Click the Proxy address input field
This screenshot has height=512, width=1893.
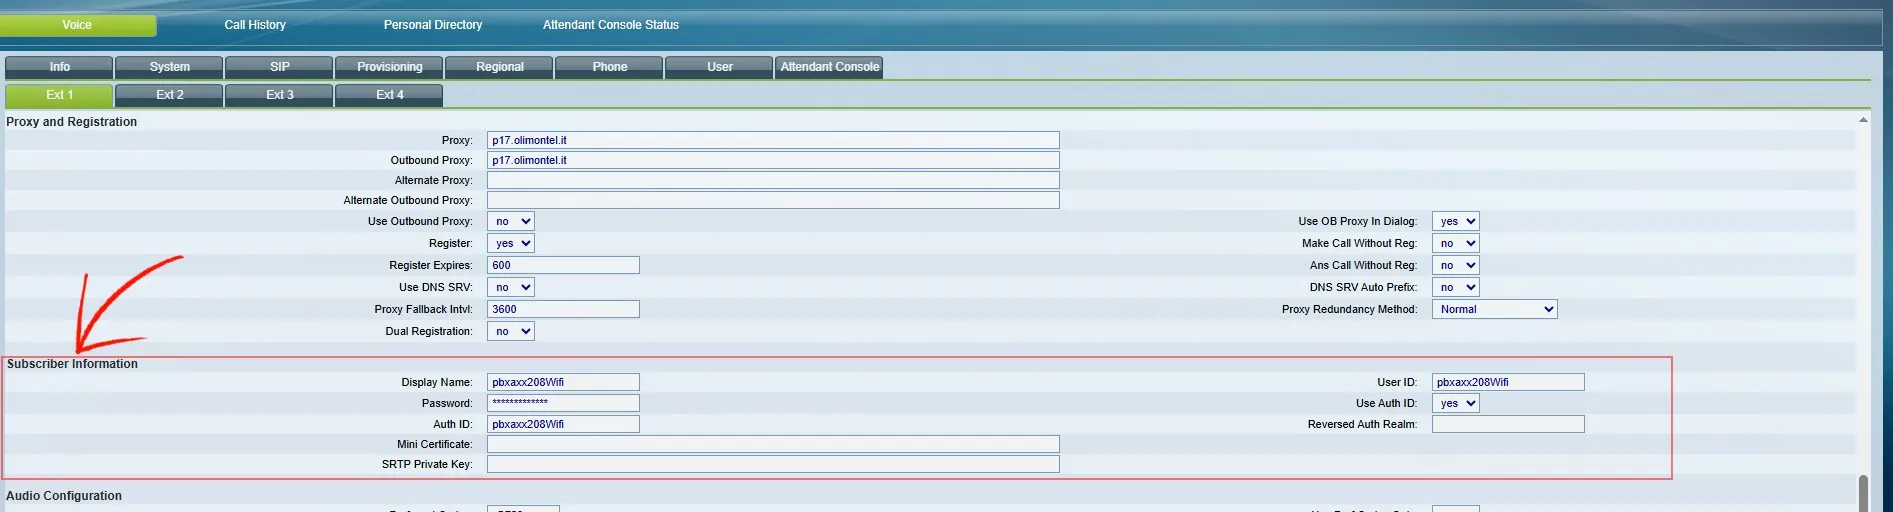point(772,140)
